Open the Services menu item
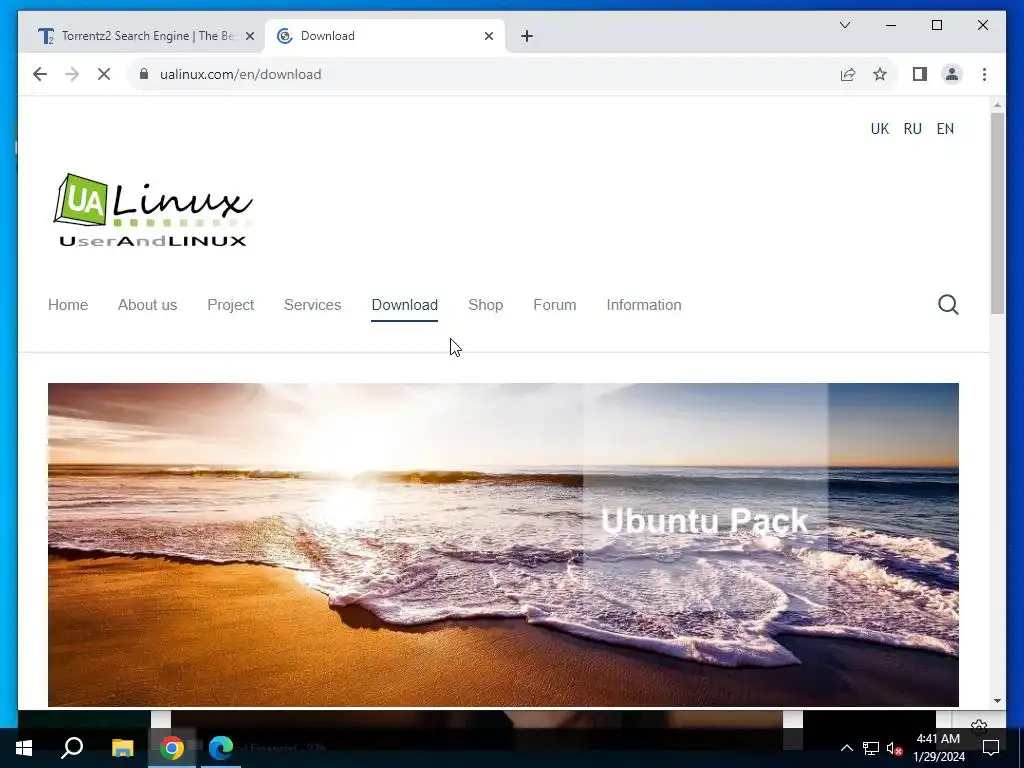Viewport: 1024px width, 768px height. 312,305
